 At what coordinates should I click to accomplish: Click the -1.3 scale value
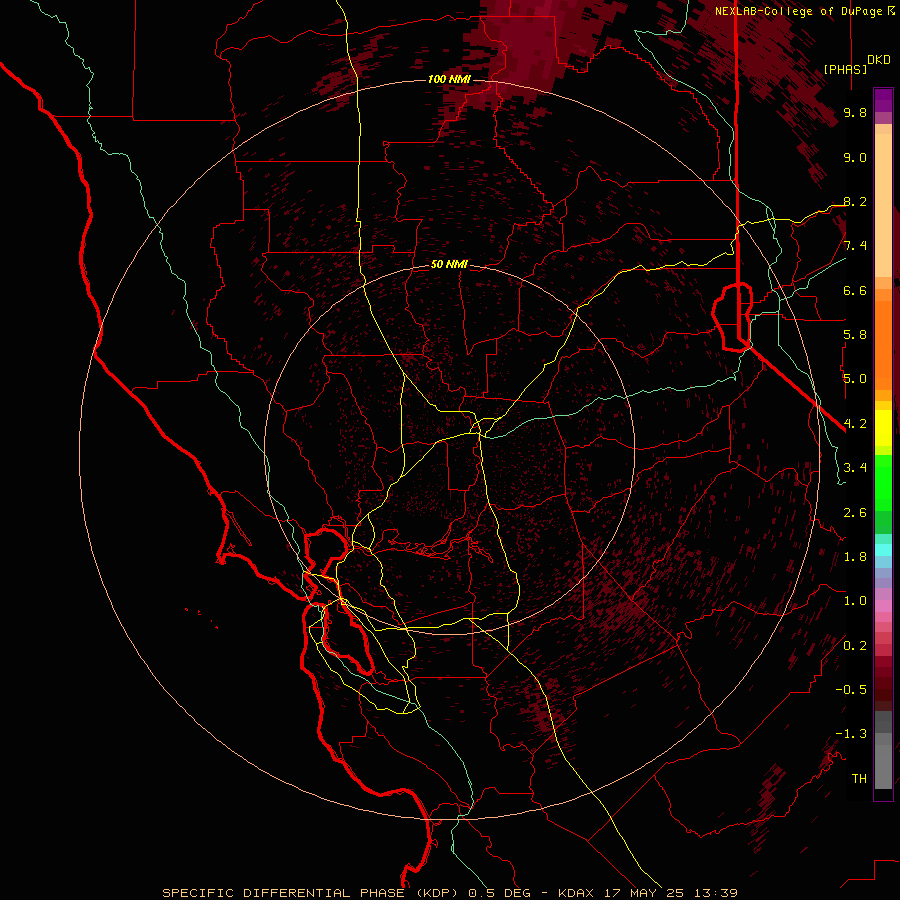coord(851,734)
